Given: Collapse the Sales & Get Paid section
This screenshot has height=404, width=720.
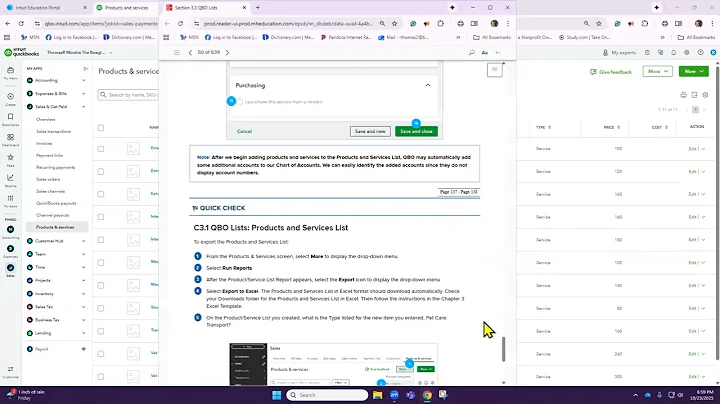Looking at the screenshot, I should (84, 107).
